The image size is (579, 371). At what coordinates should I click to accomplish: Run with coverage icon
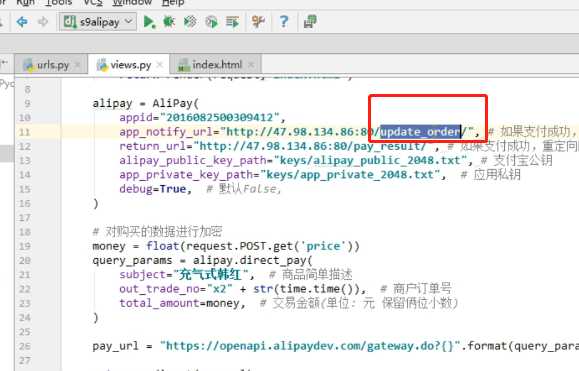pos(190,22)
